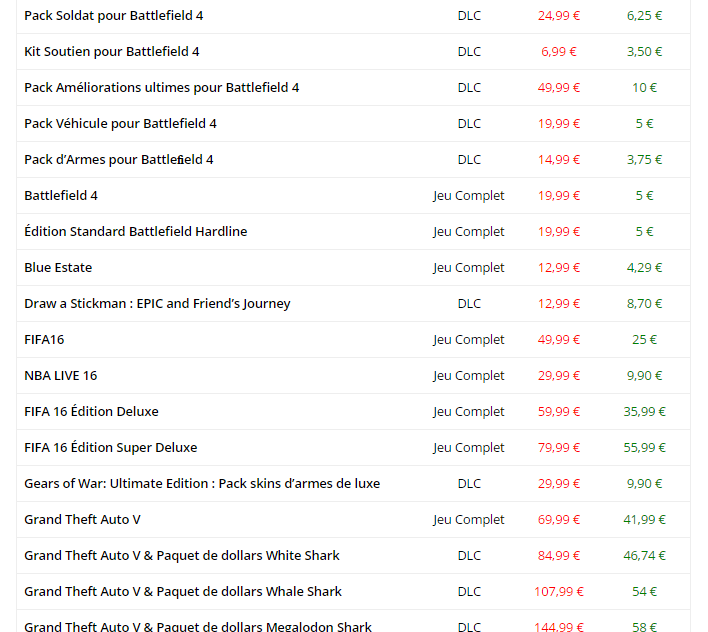
Task: Click the 59,99 € original price
Action: coord(559,412)
